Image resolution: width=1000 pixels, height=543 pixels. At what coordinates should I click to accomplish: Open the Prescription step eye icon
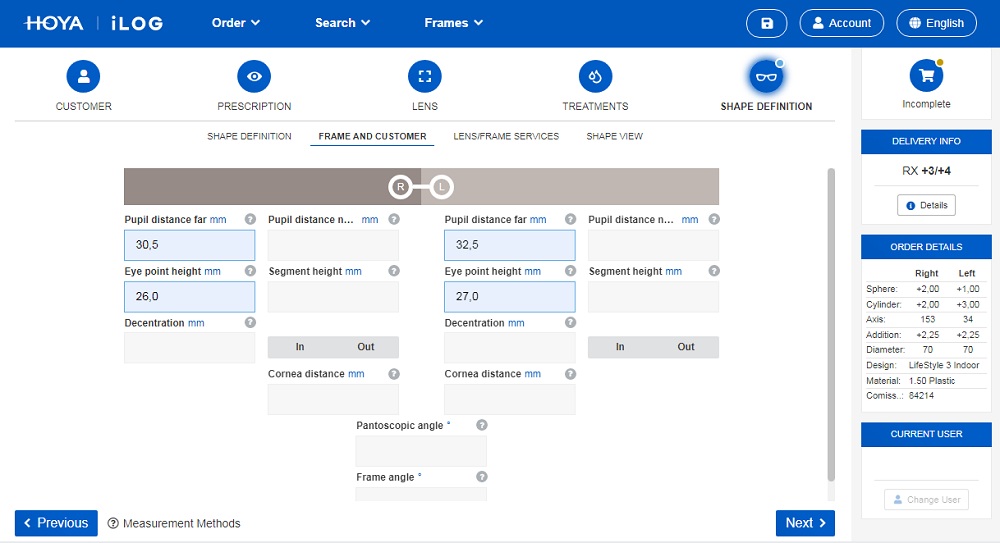pos(254,76)
